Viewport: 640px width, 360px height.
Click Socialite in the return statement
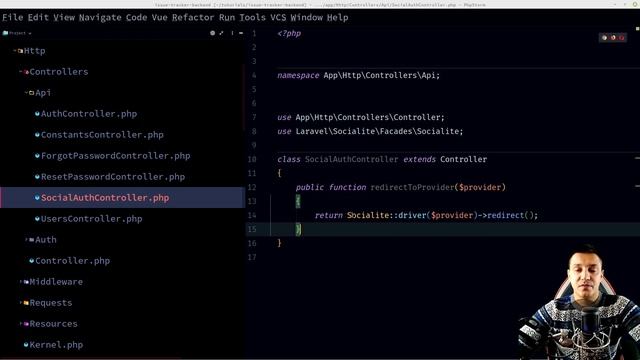coord(368,215)
